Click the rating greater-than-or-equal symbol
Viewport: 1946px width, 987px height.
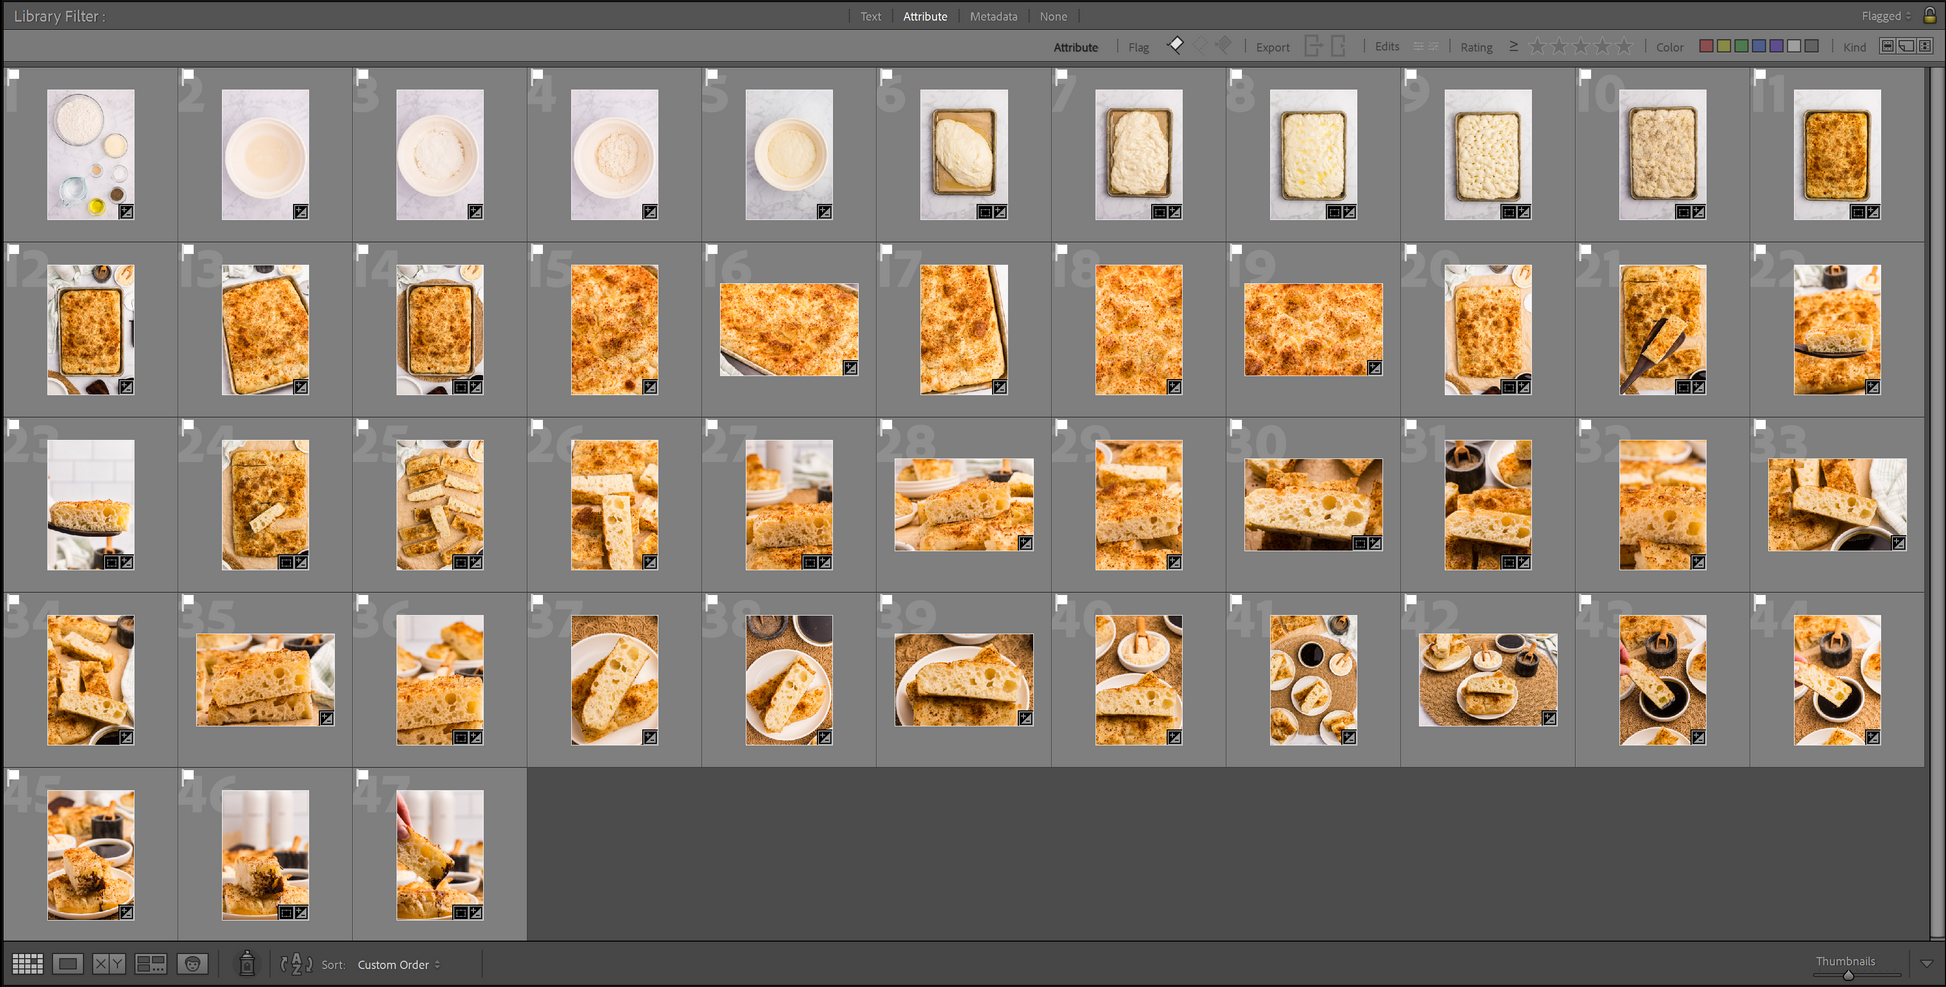click(1513, 46)
